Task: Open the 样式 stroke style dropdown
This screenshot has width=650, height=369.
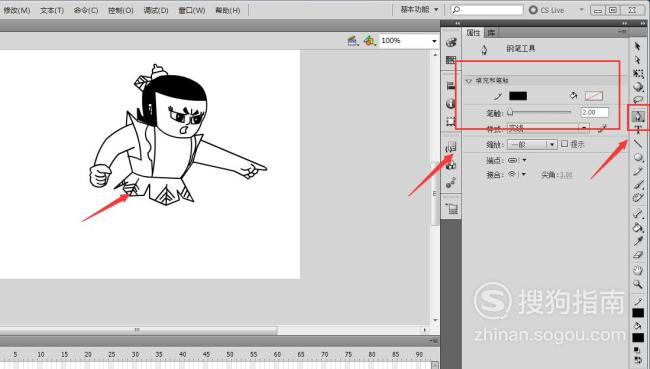Action: [x=548, y=129]
